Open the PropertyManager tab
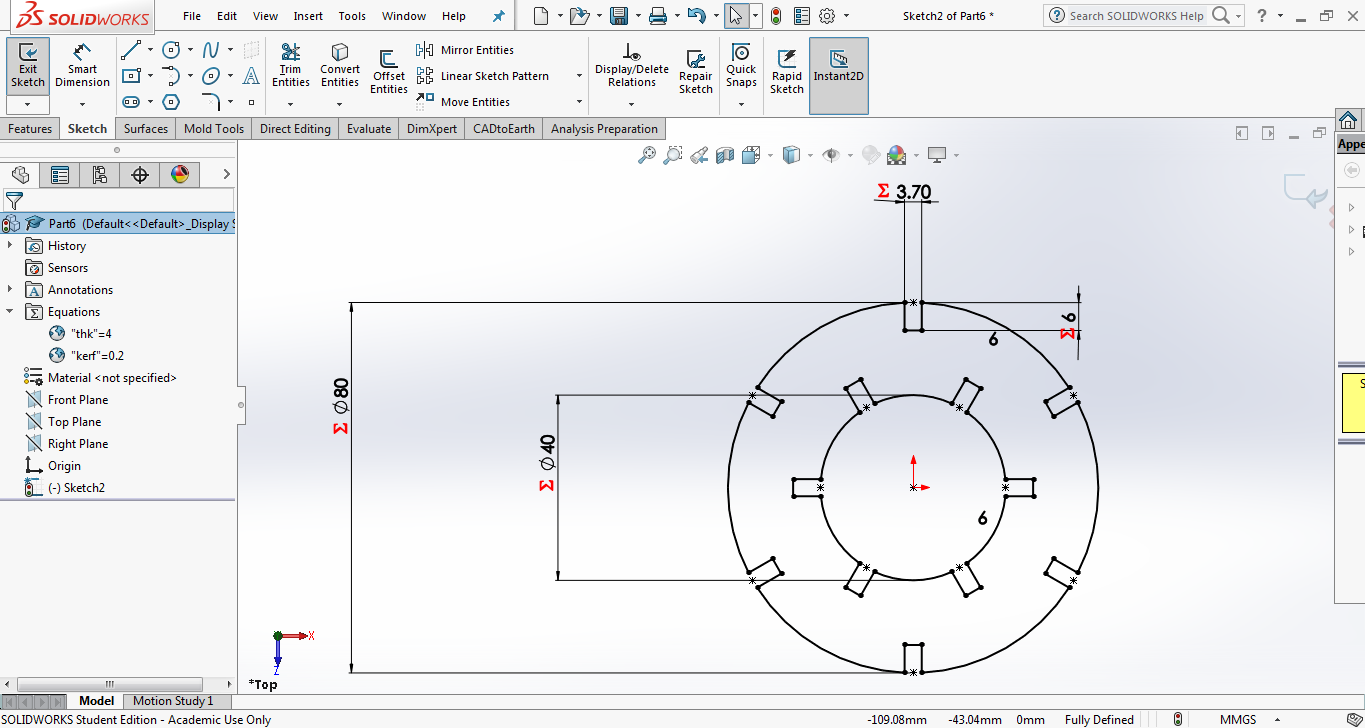 point(60,175)
